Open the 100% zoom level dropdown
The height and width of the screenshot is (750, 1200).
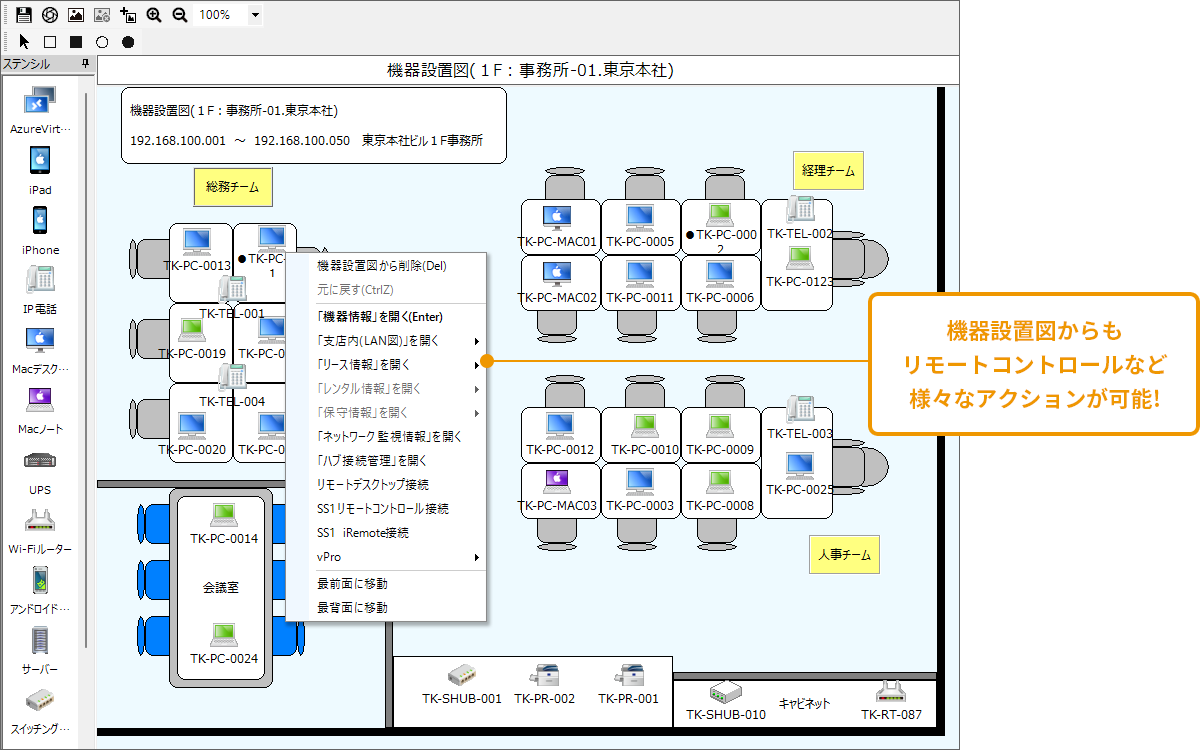point(255,15)
